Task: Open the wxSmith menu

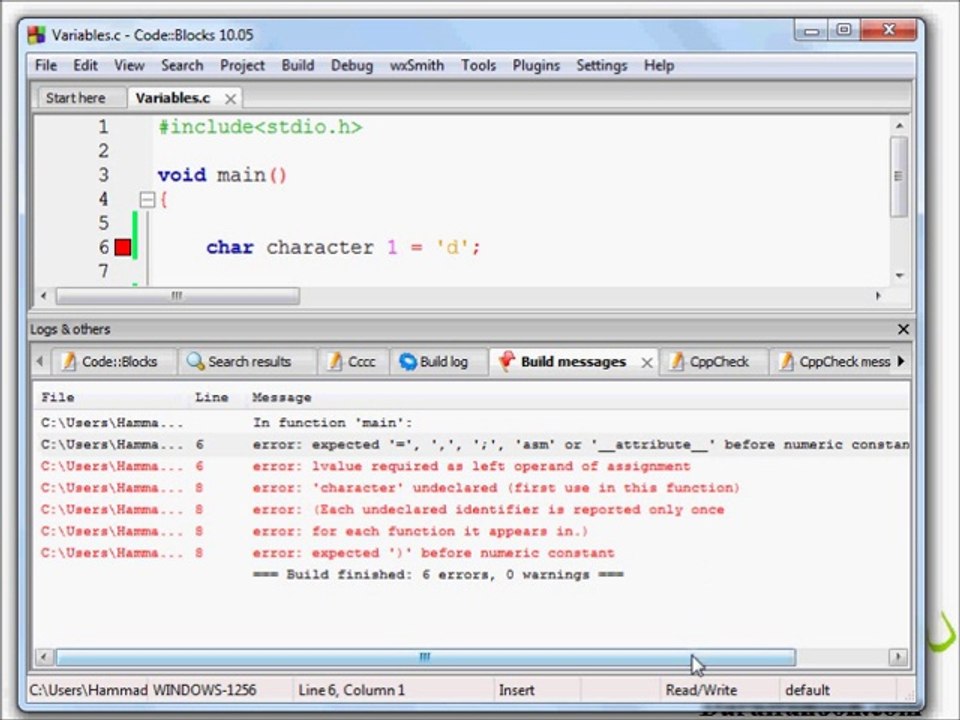Action: coord(417,66)
